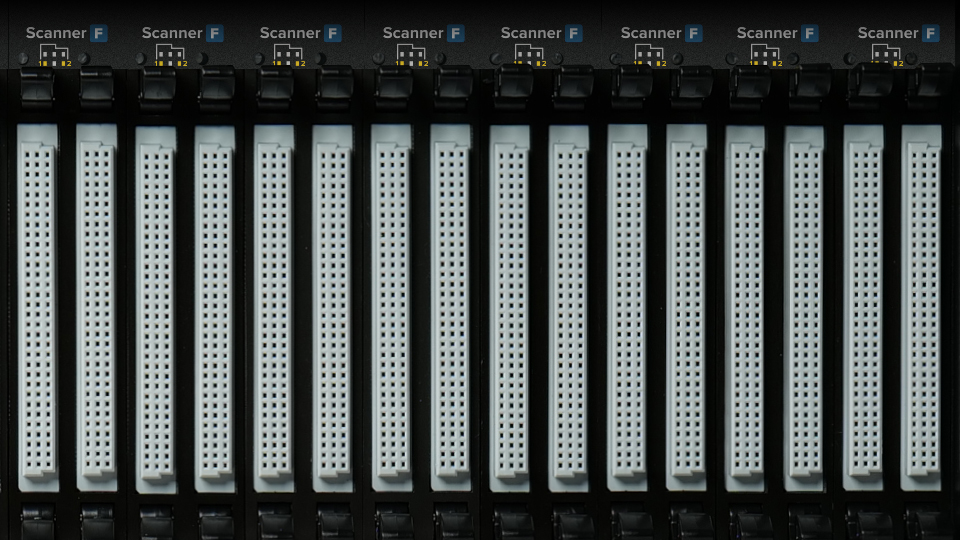Select the eighth module's connector pinout diagram icon
Screen dimensions: 960x540
coord(886,56)
